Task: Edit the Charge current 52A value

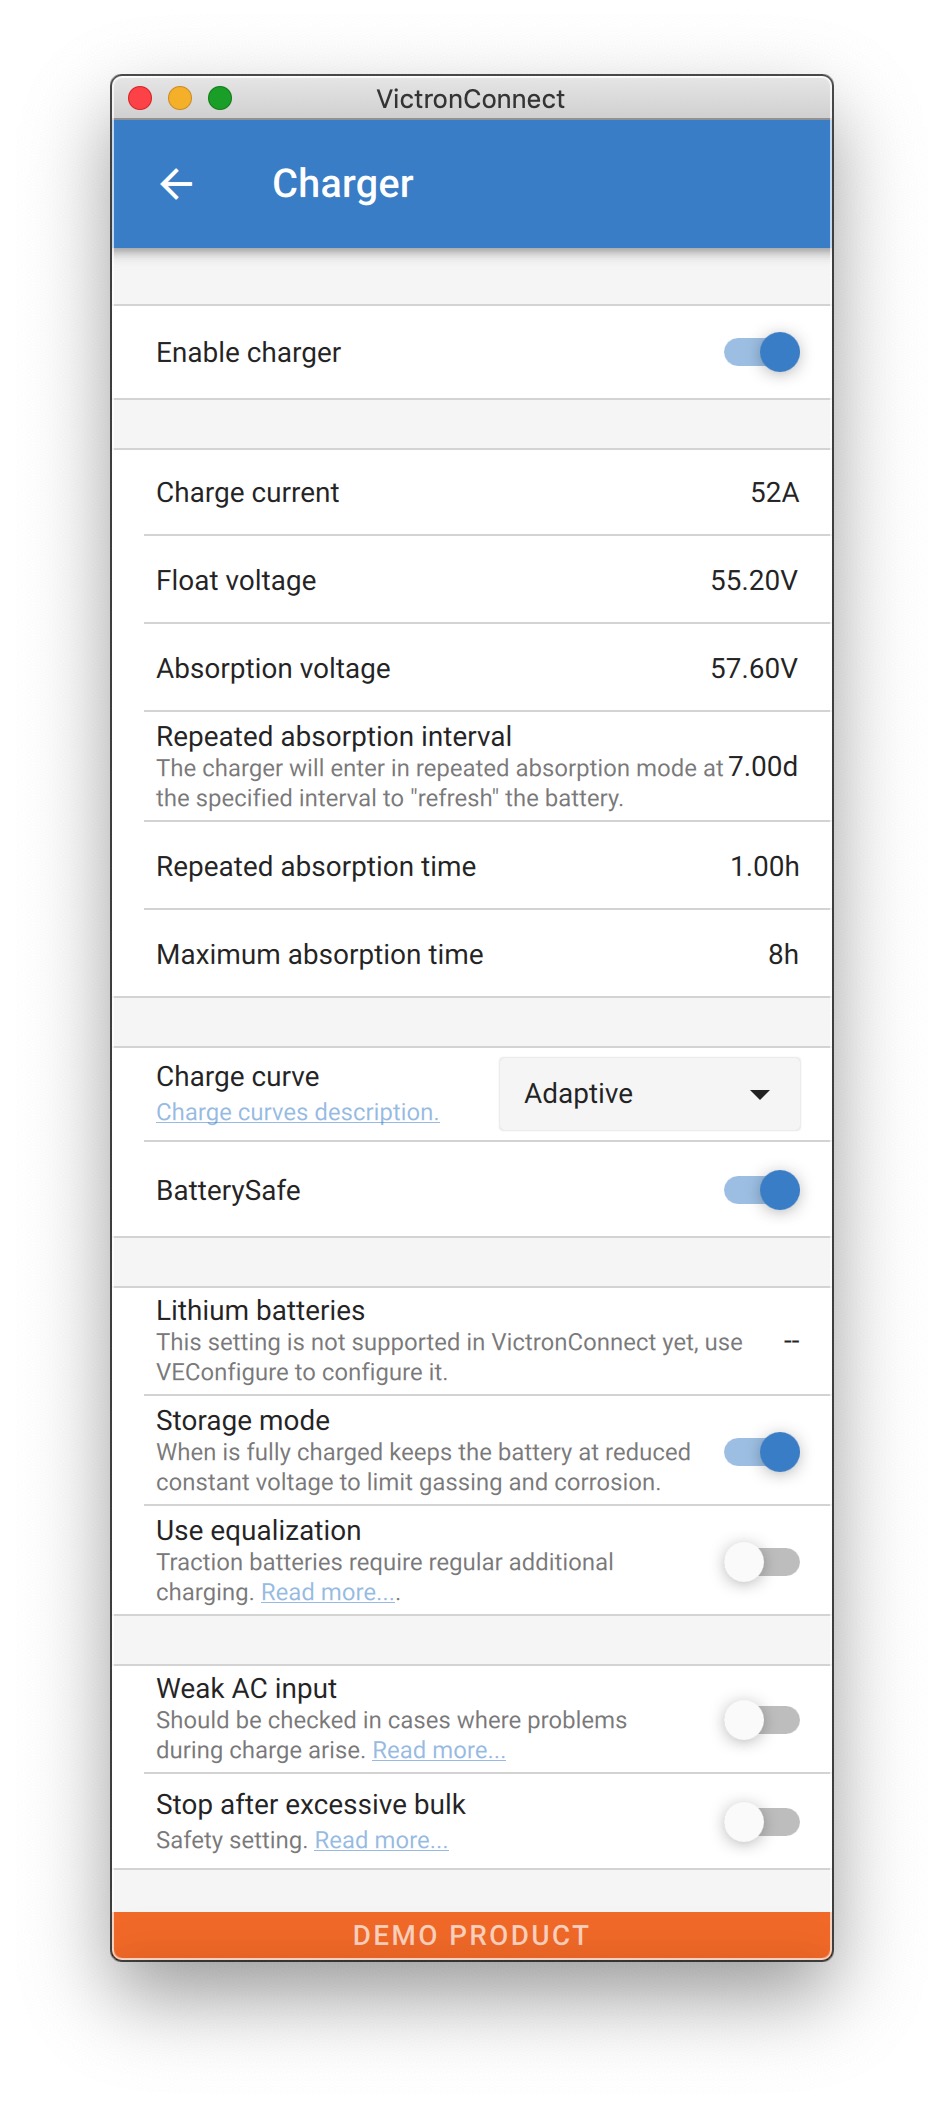Action: (x=774, y=493)
